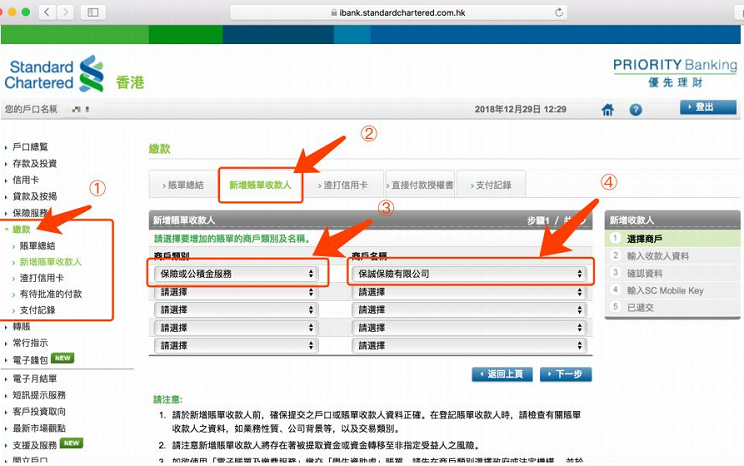The image size is (744, 466).
Task: Open 支援及服務 in the sidebar menu
Action: click(35, 445)
